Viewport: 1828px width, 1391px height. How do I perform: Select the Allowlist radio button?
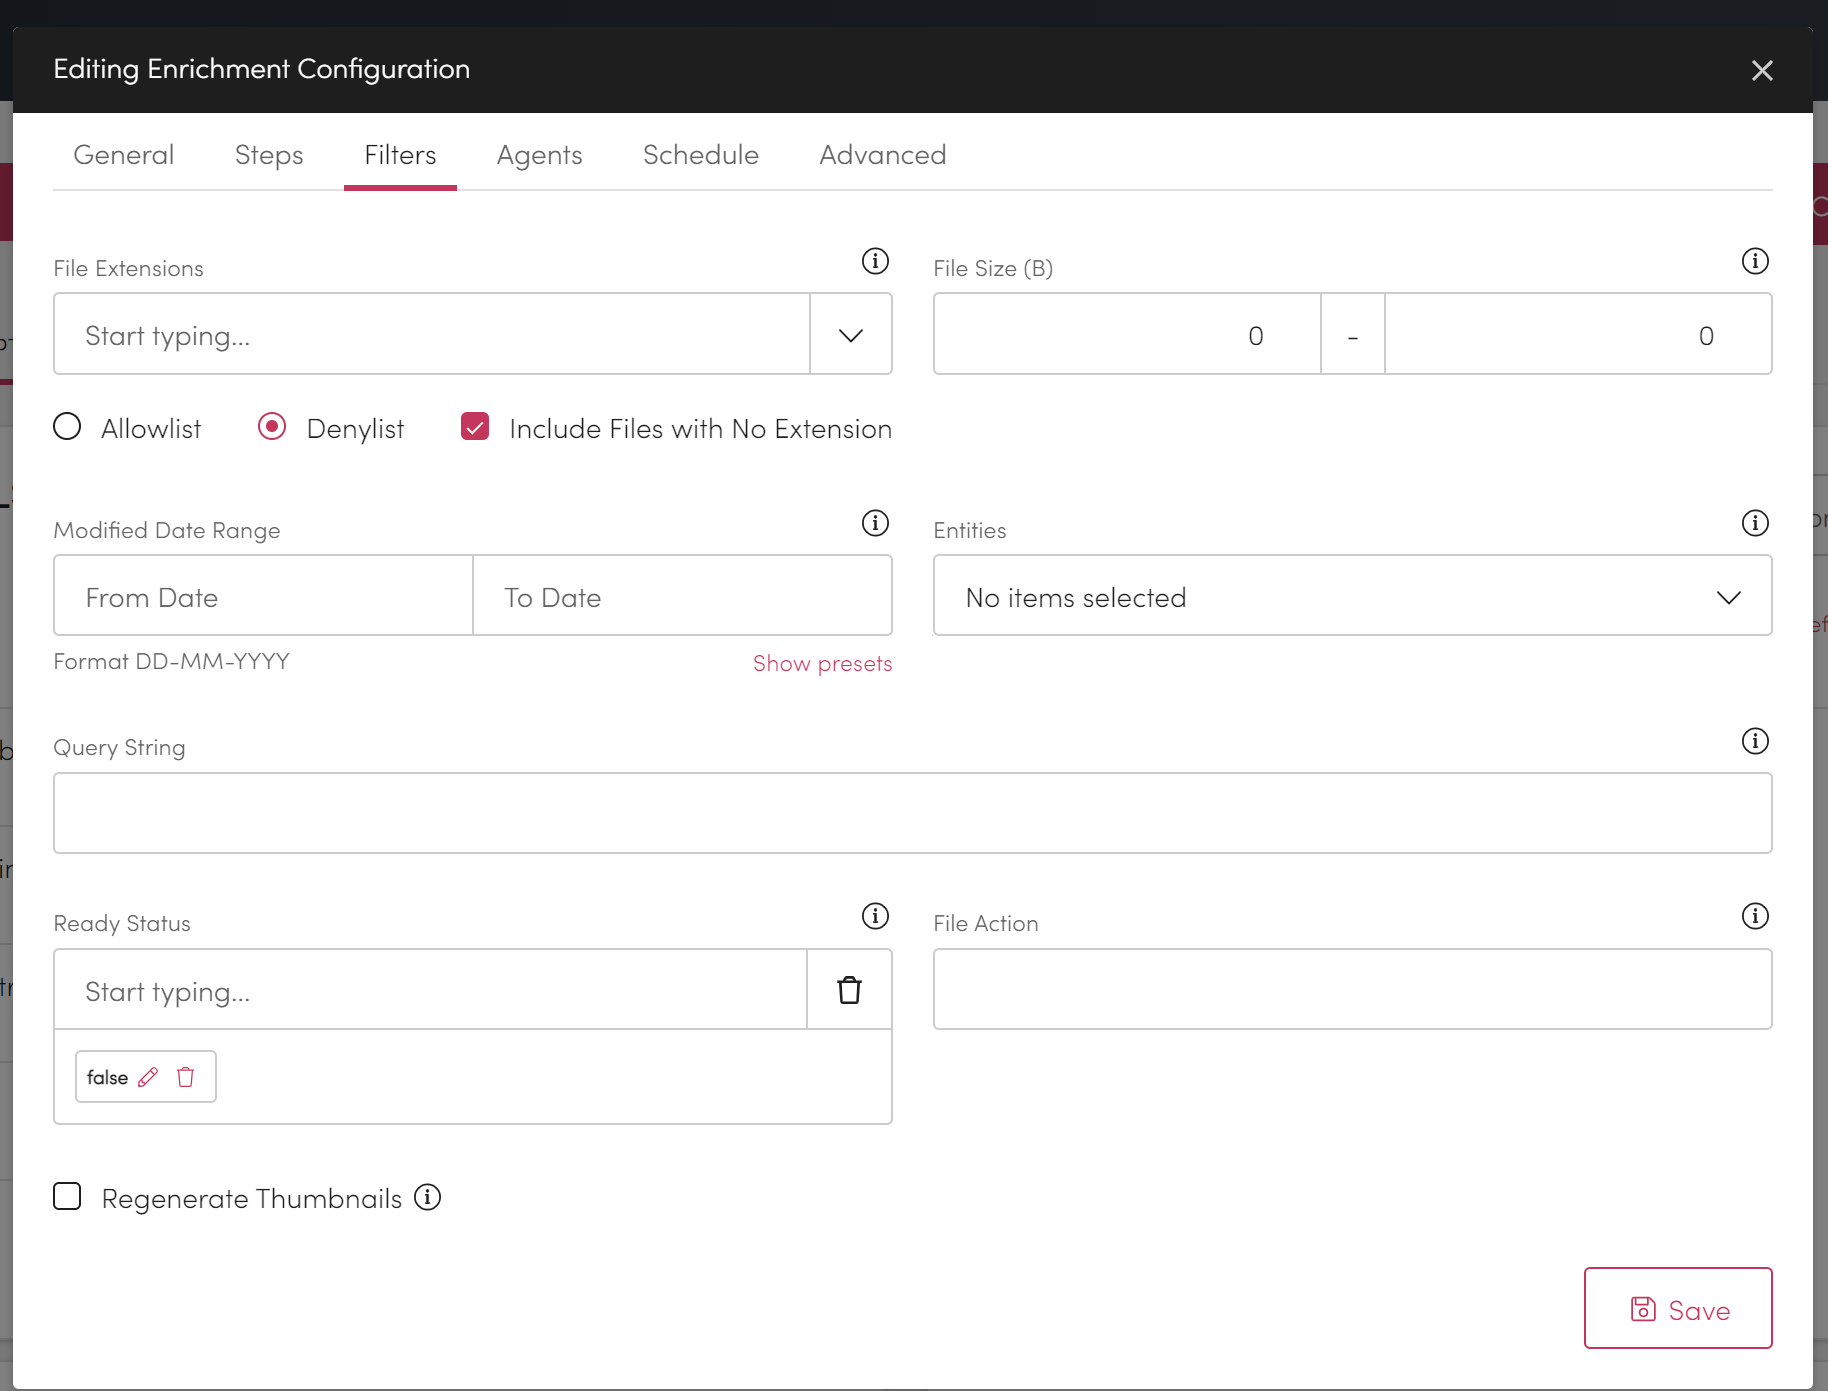pyautogui.click(x=67, y=426)
